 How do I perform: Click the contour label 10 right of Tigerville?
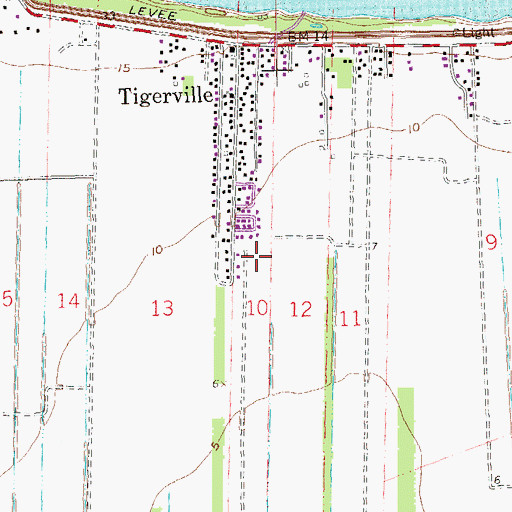pos(414,127)
